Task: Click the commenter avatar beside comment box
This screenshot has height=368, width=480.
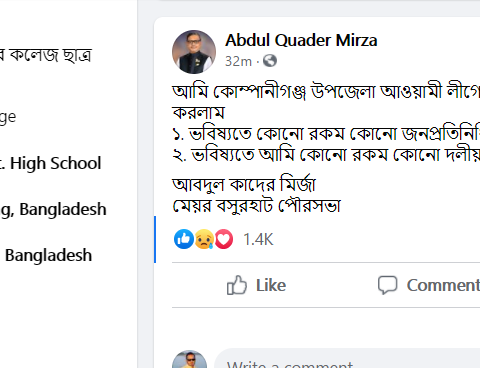Action: (189, 359)
